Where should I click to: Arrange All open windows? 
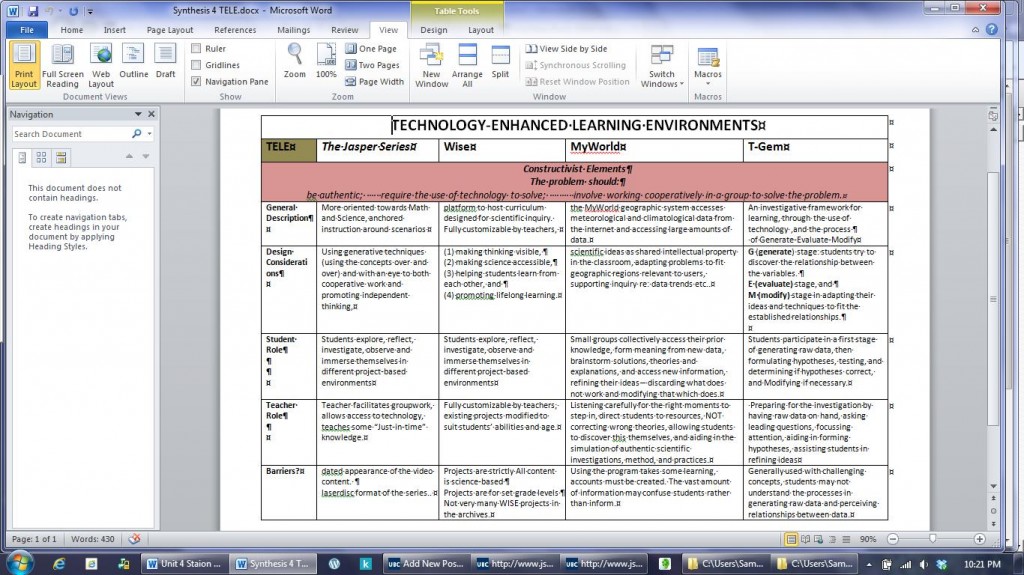coord(467,65)
